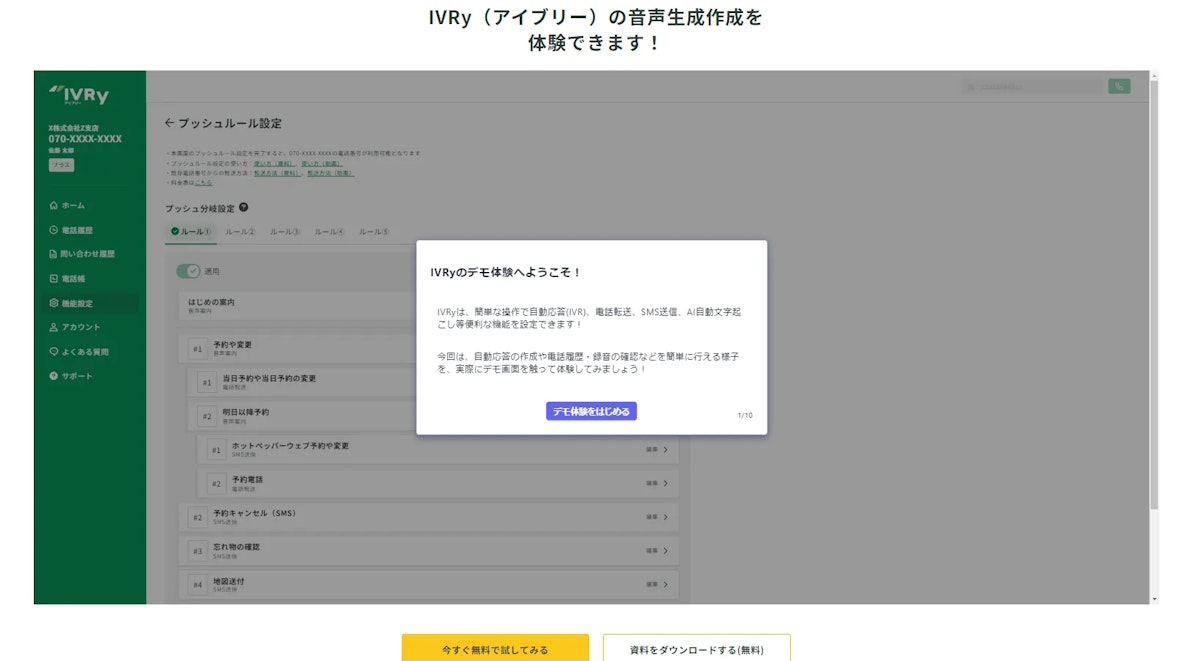
Task: Click the scrollbar up arrow
Action: pos(1154,76)
